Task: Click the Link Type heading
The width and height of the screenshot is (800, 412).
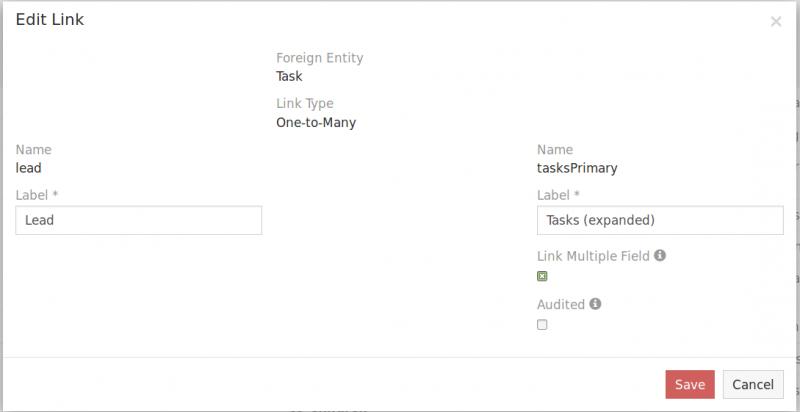Action: [304, 104]
